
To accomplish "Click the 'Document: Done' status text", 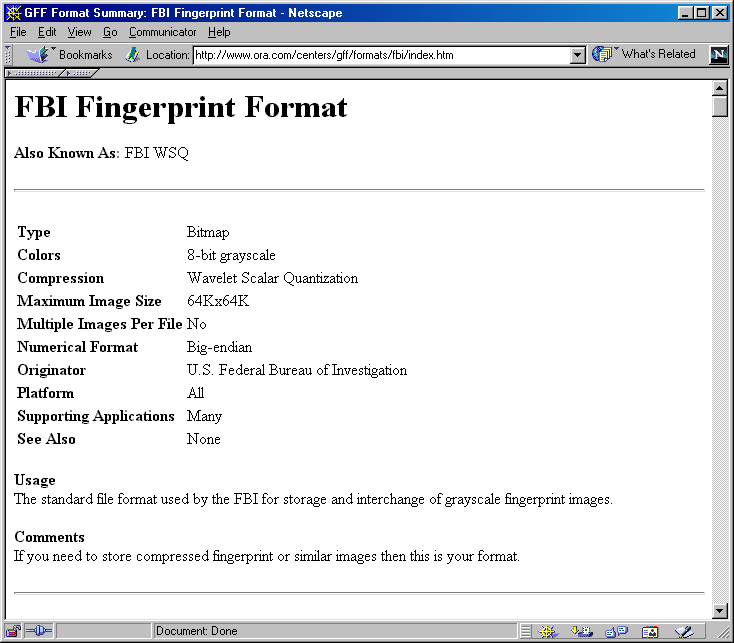I will pyautogui.click(x=196, y=631).
